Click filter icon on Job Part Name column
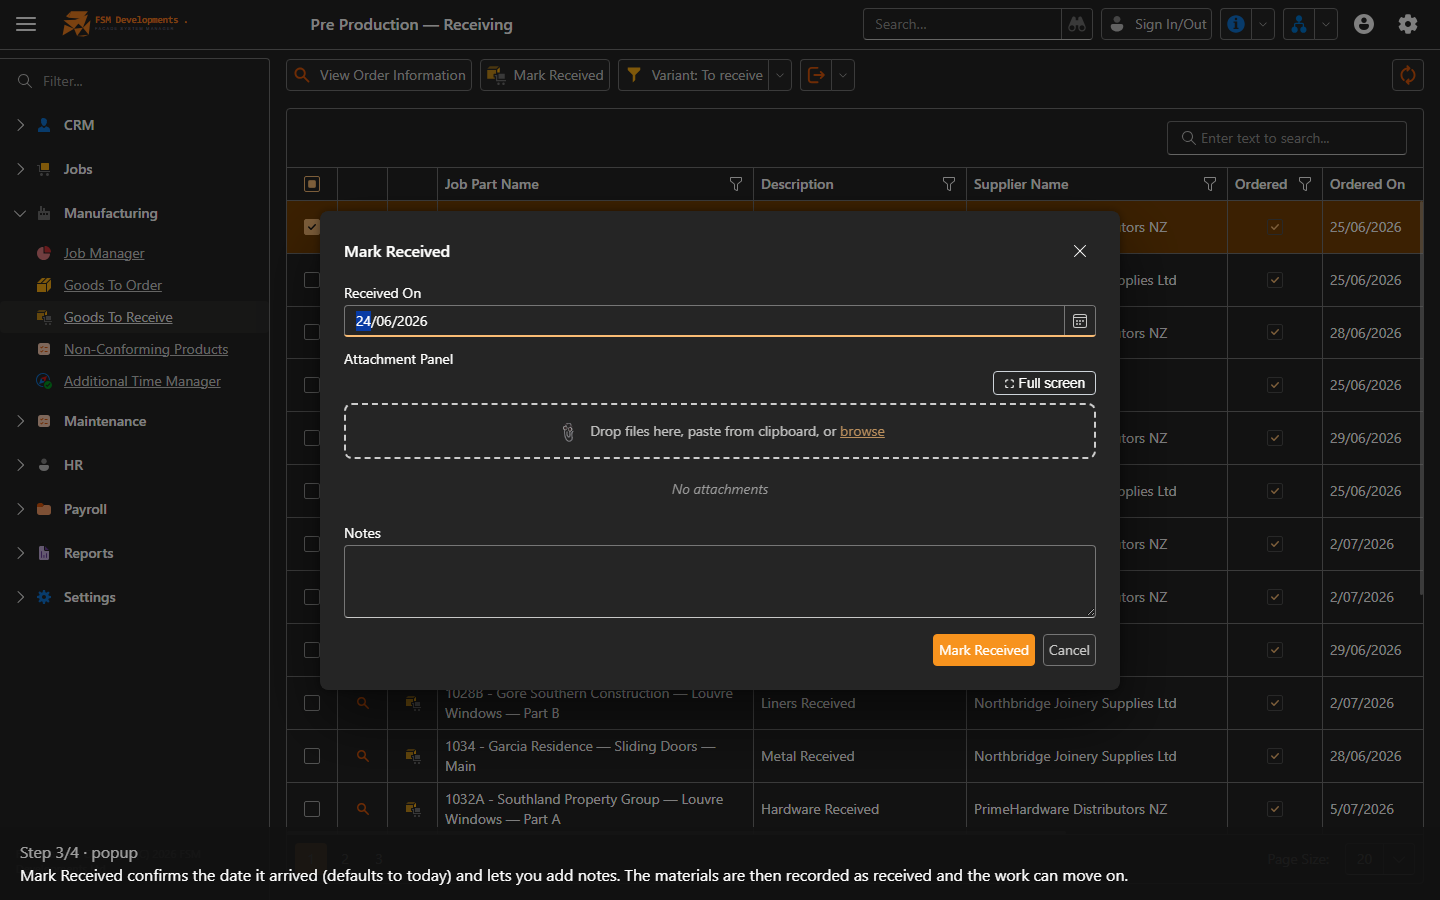1440x900 pixels. pyautogui.click(x=736, y=184)
